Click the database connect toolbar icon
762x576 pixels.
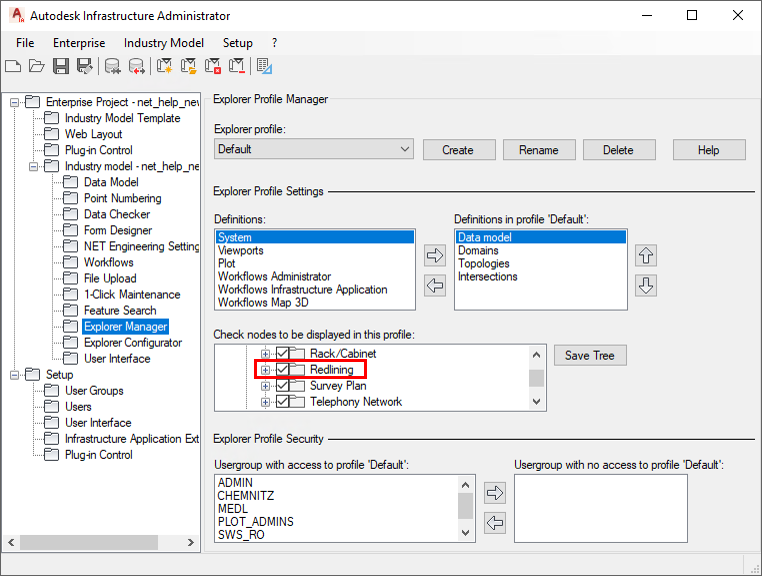[112, 66]
